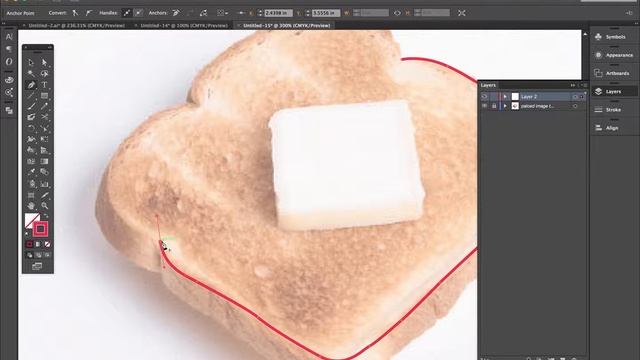Screen dimensions: 640x360
Task: Open the Artboards panel
Action: click(613, 73)
